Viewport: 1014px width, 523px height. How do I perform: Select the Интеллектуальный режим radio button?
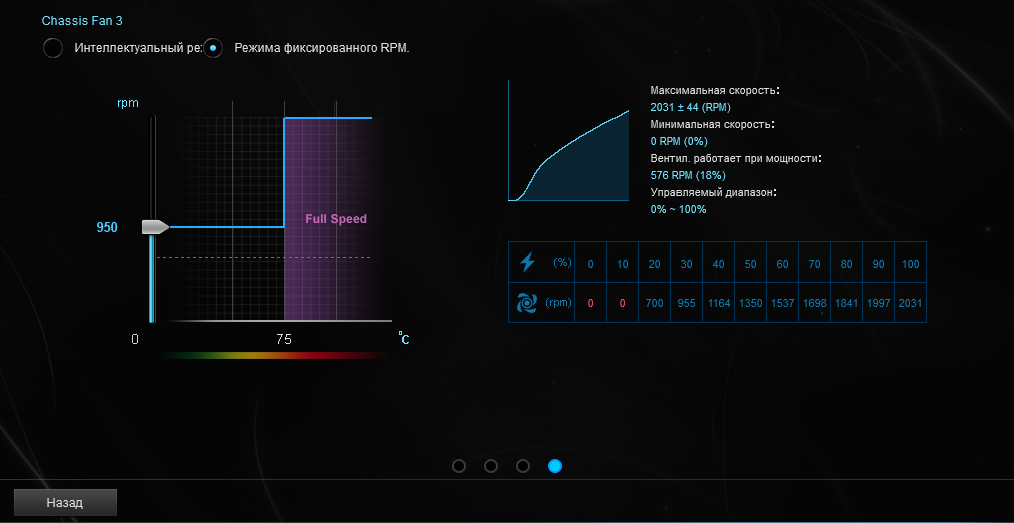pyautogui.click(x=53, y=48)
